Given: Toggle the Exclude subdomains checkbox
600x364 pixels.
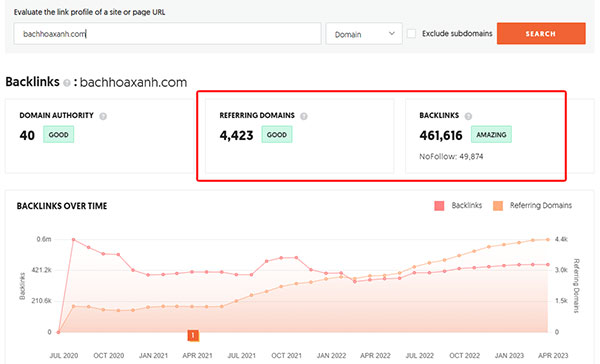Looking at the screenshot, I should (x=411, y=34).
